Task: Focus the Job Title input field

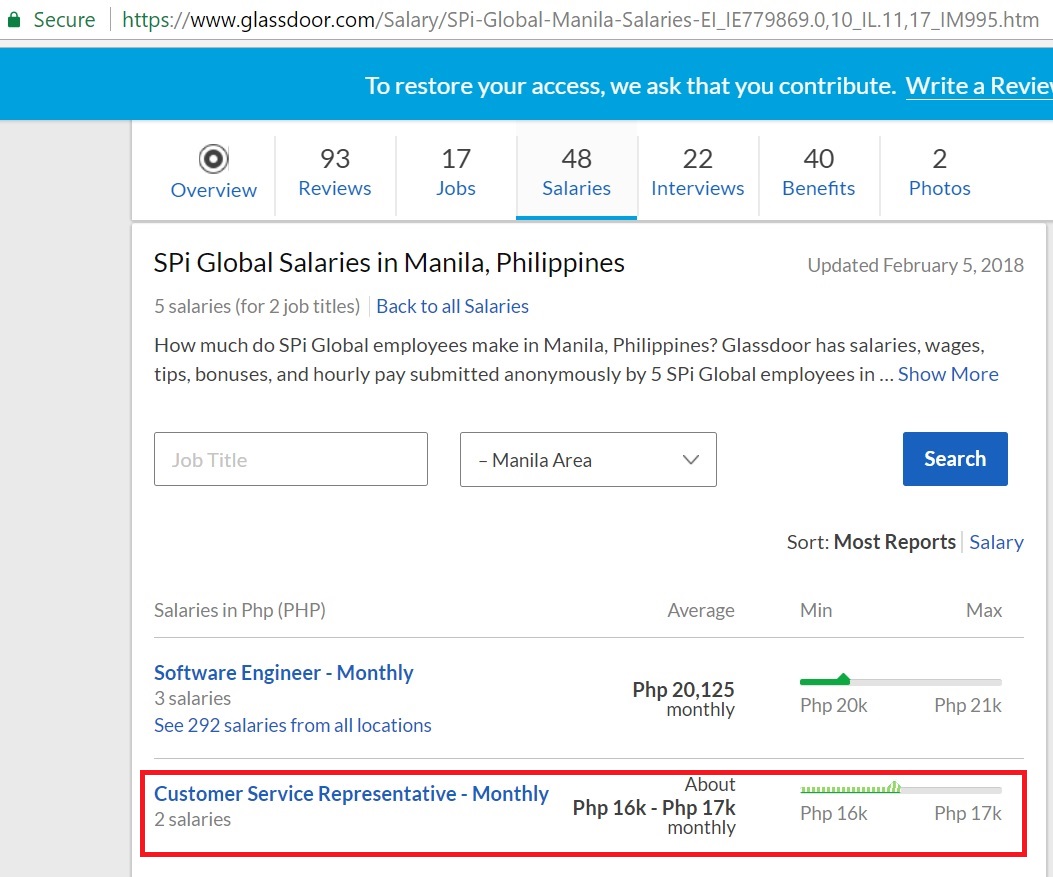Action: coord(291,459)
